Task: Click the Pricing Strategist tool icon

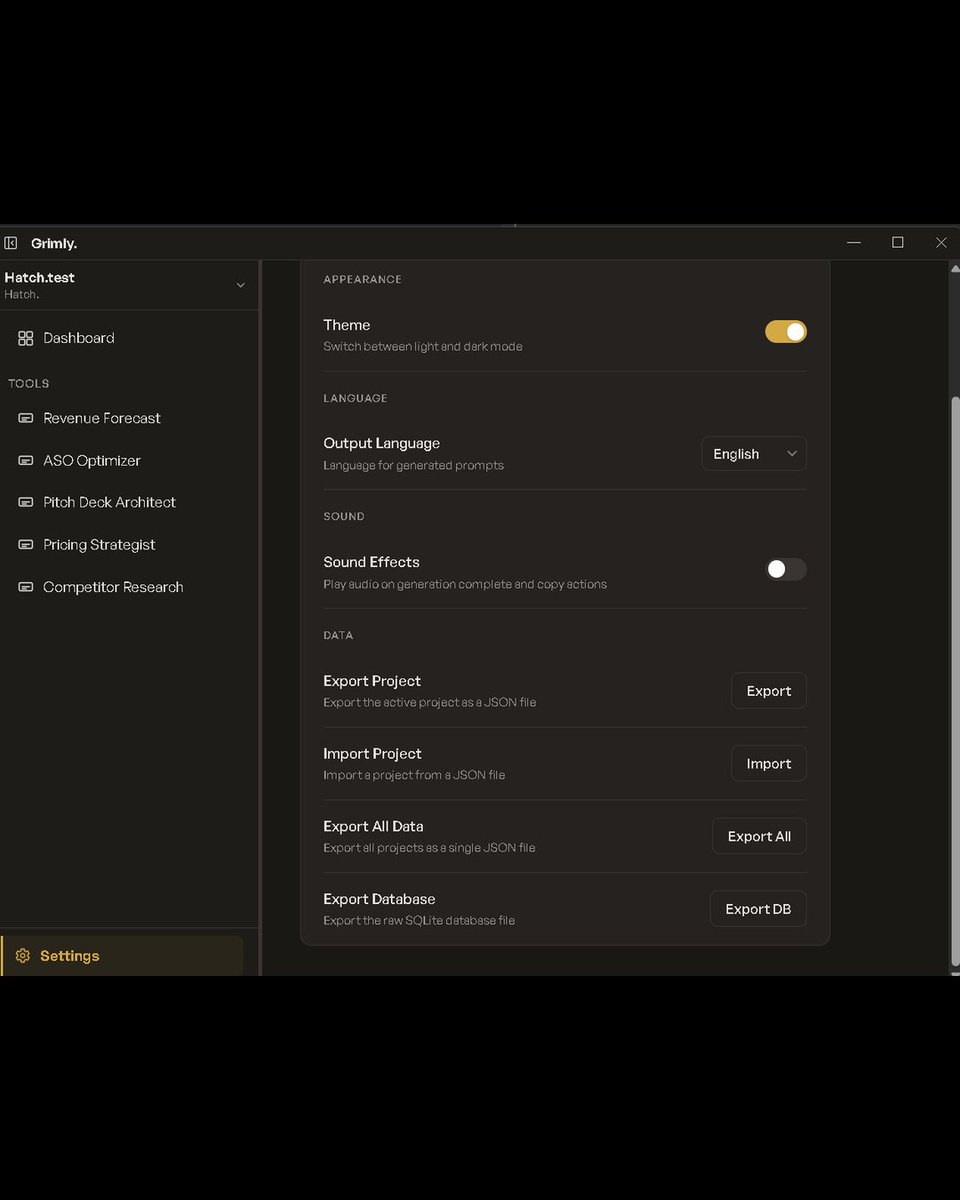Action: (x=26, y=545)
